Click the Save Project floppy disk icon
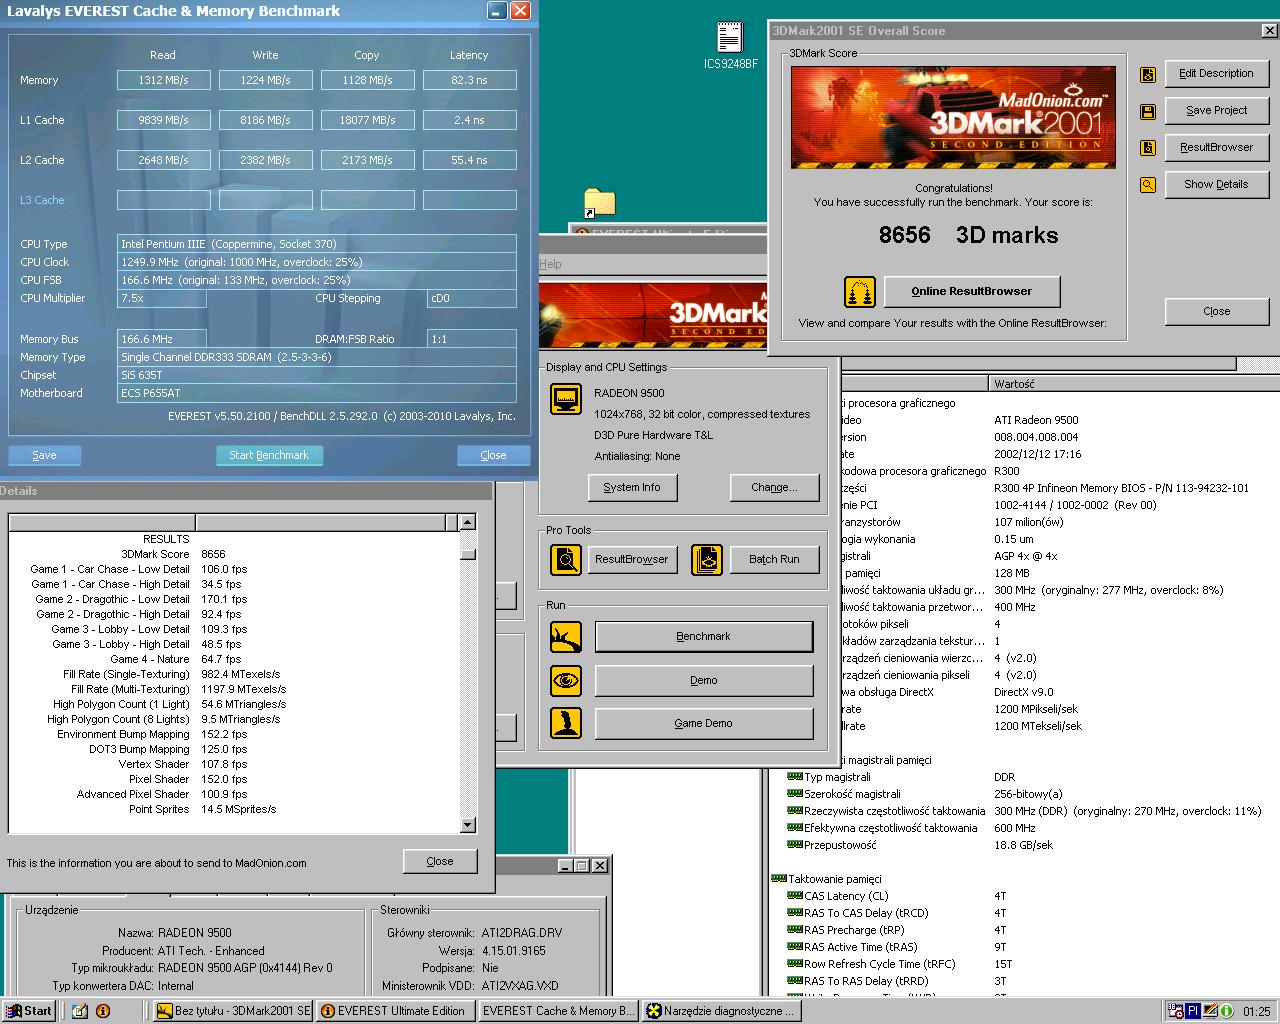 [x=1147, y=111]
